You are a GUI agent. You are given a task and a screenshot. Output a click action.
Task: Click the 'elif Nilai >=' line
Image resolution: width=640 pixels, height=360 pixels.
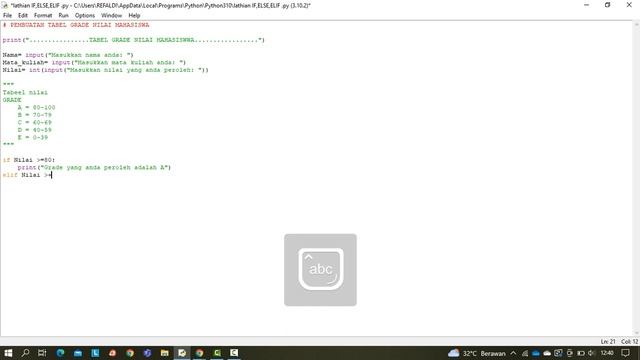pos(27,175)
